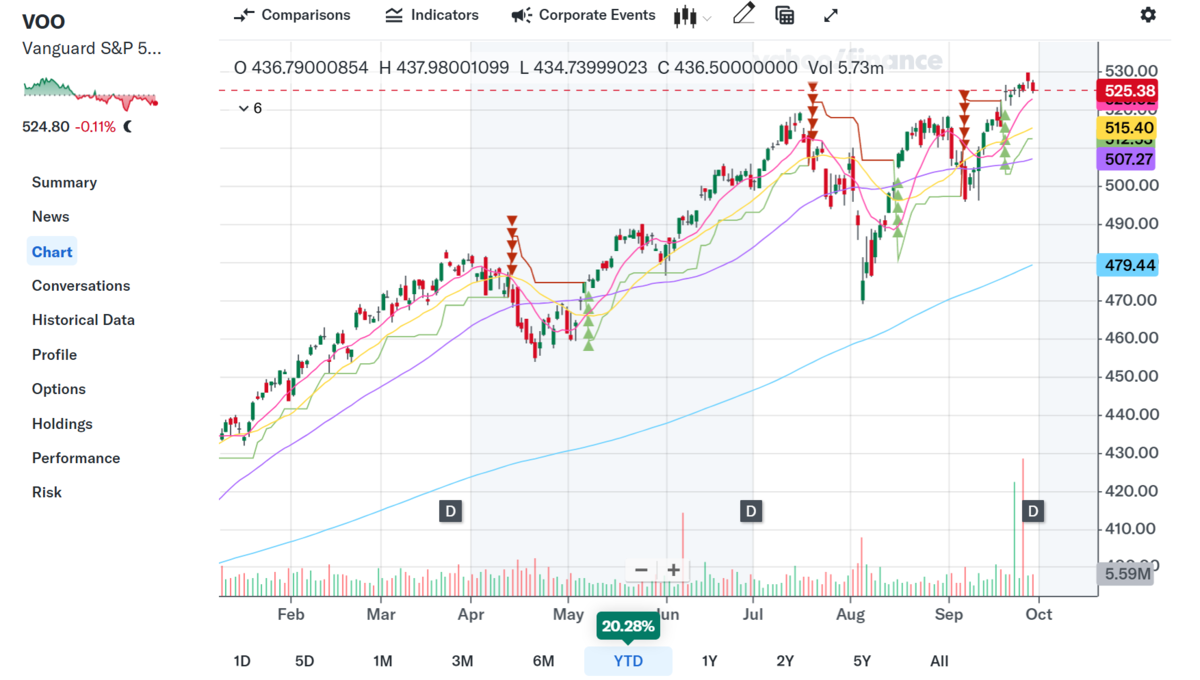Click the C 436.50000000 close value
1200x680 pixels.
[728, 68]
